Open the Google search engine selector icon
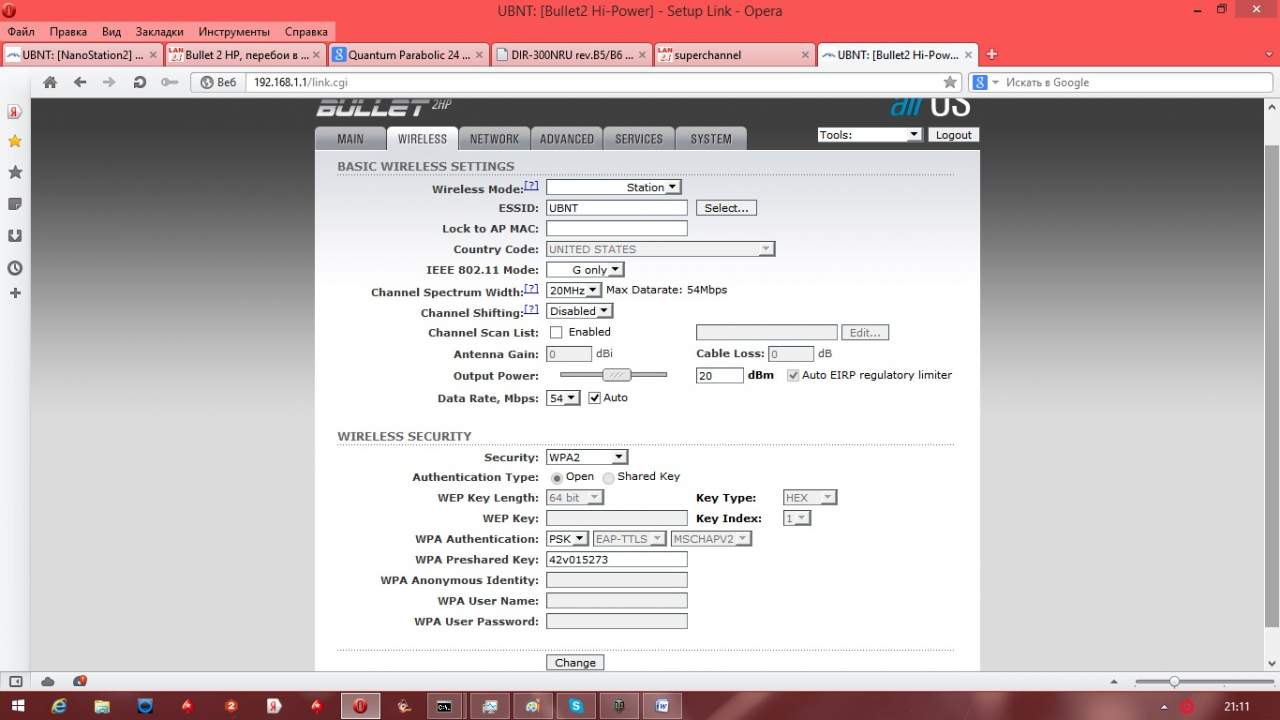 [984, 82]
